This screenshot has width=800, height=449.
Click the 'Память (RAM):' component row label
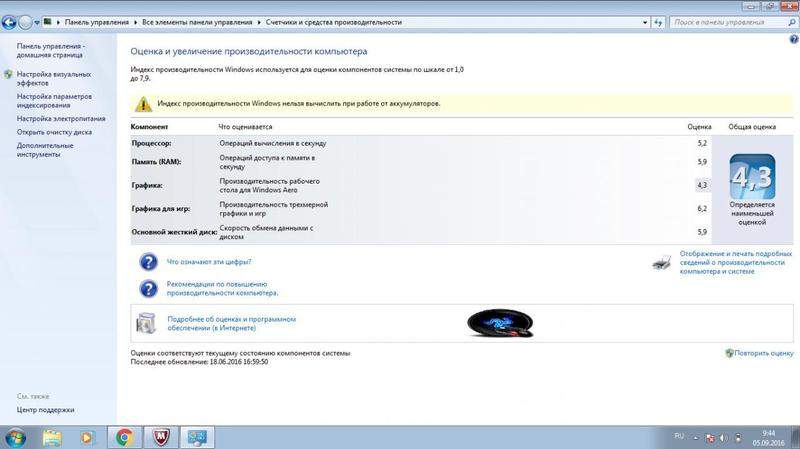[156, 162]
